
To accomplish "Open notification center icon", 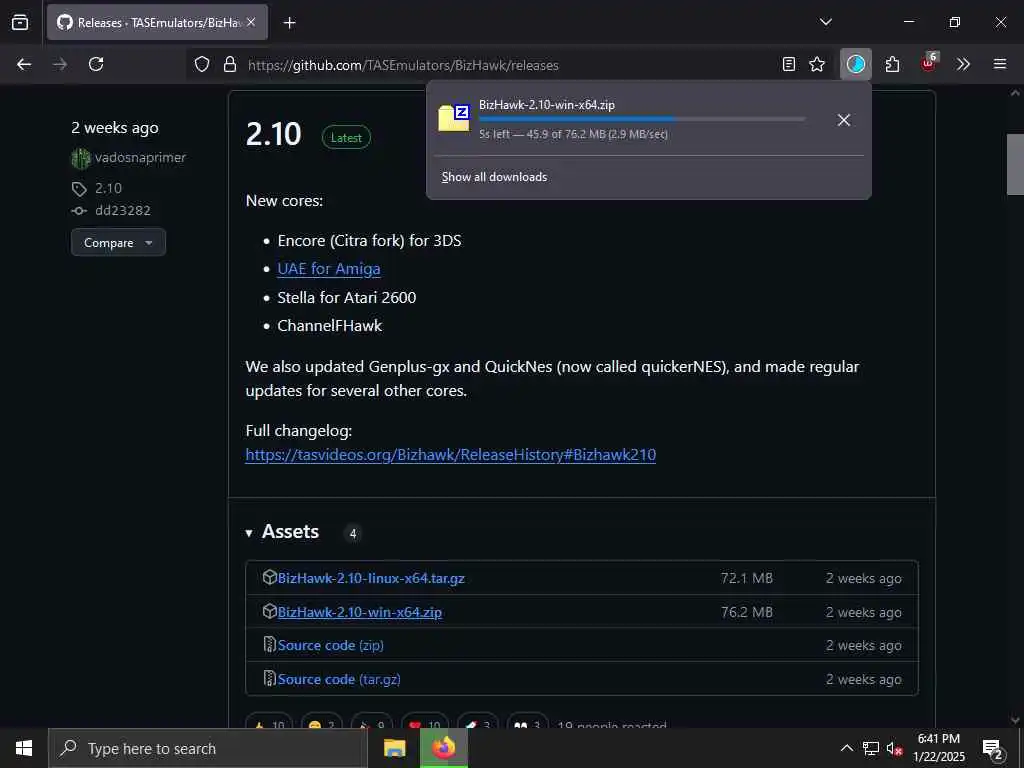I will [993, 748].
